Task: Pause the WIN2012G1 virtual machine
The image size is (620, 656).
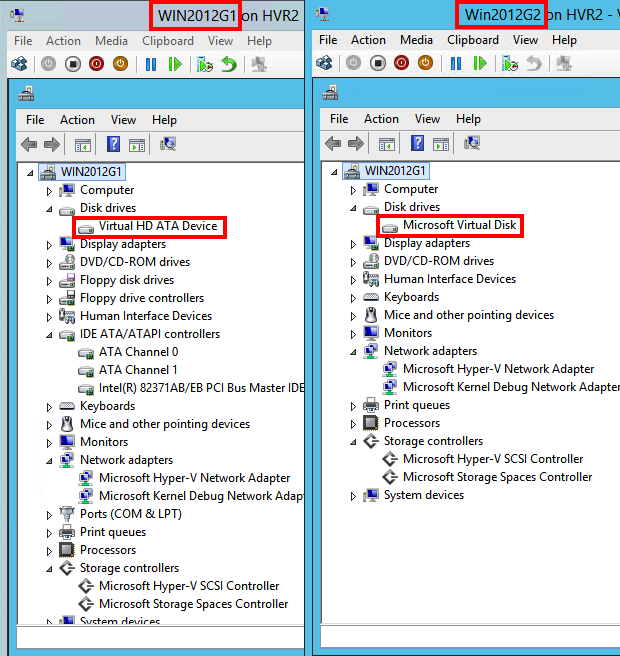Action: click(x=151, y=64)
